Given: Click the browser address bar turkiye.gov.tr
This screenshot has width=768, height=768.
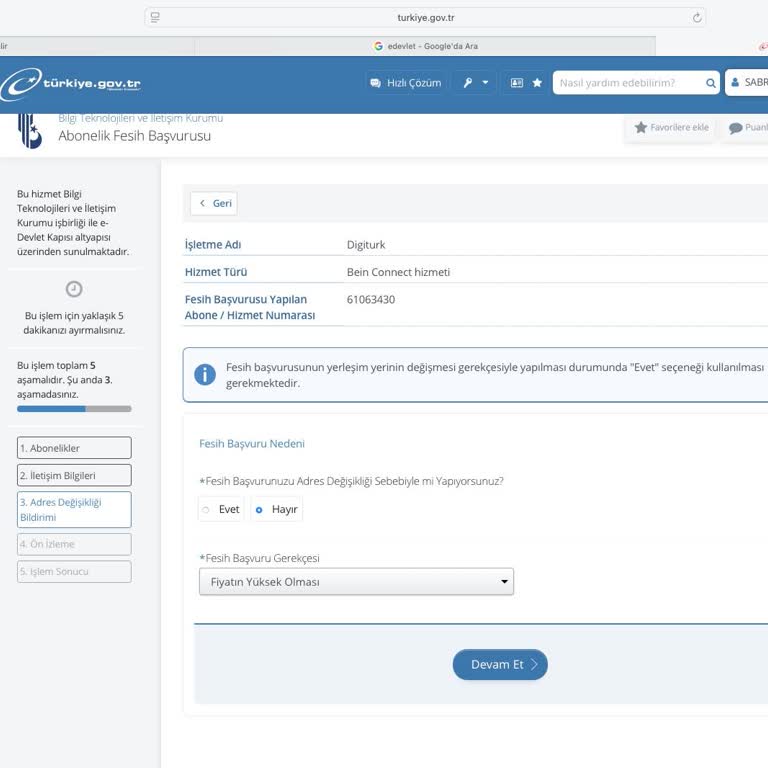Looking at the screenshot, I should click(425, 18).
